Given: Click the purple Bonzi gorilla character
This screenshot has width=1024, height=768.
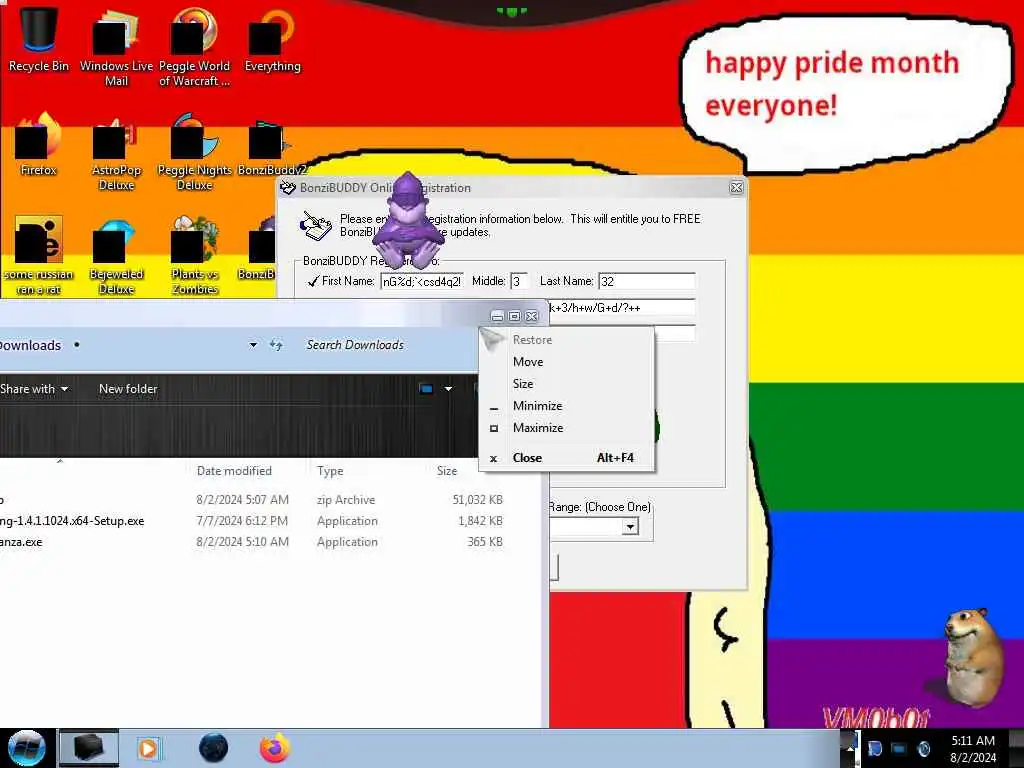Looking at the screenshot, I should tap(408, 221).
